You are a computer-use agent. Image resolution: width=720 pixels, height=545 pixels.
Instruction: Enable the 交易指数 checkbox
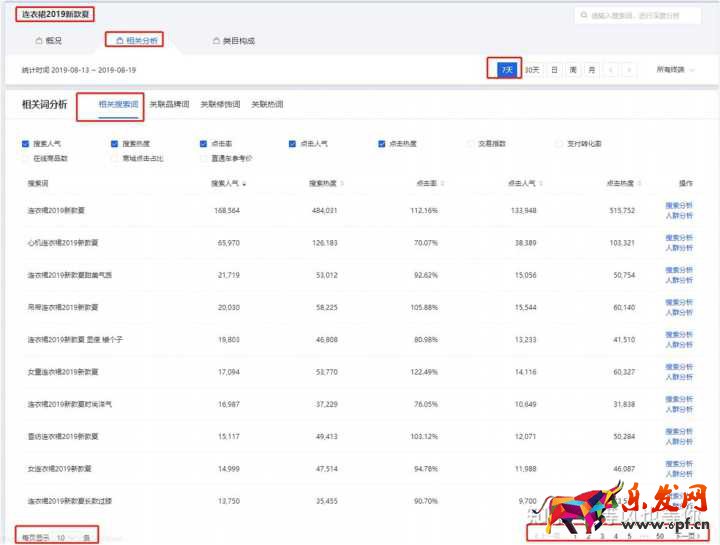coord(470,144)
